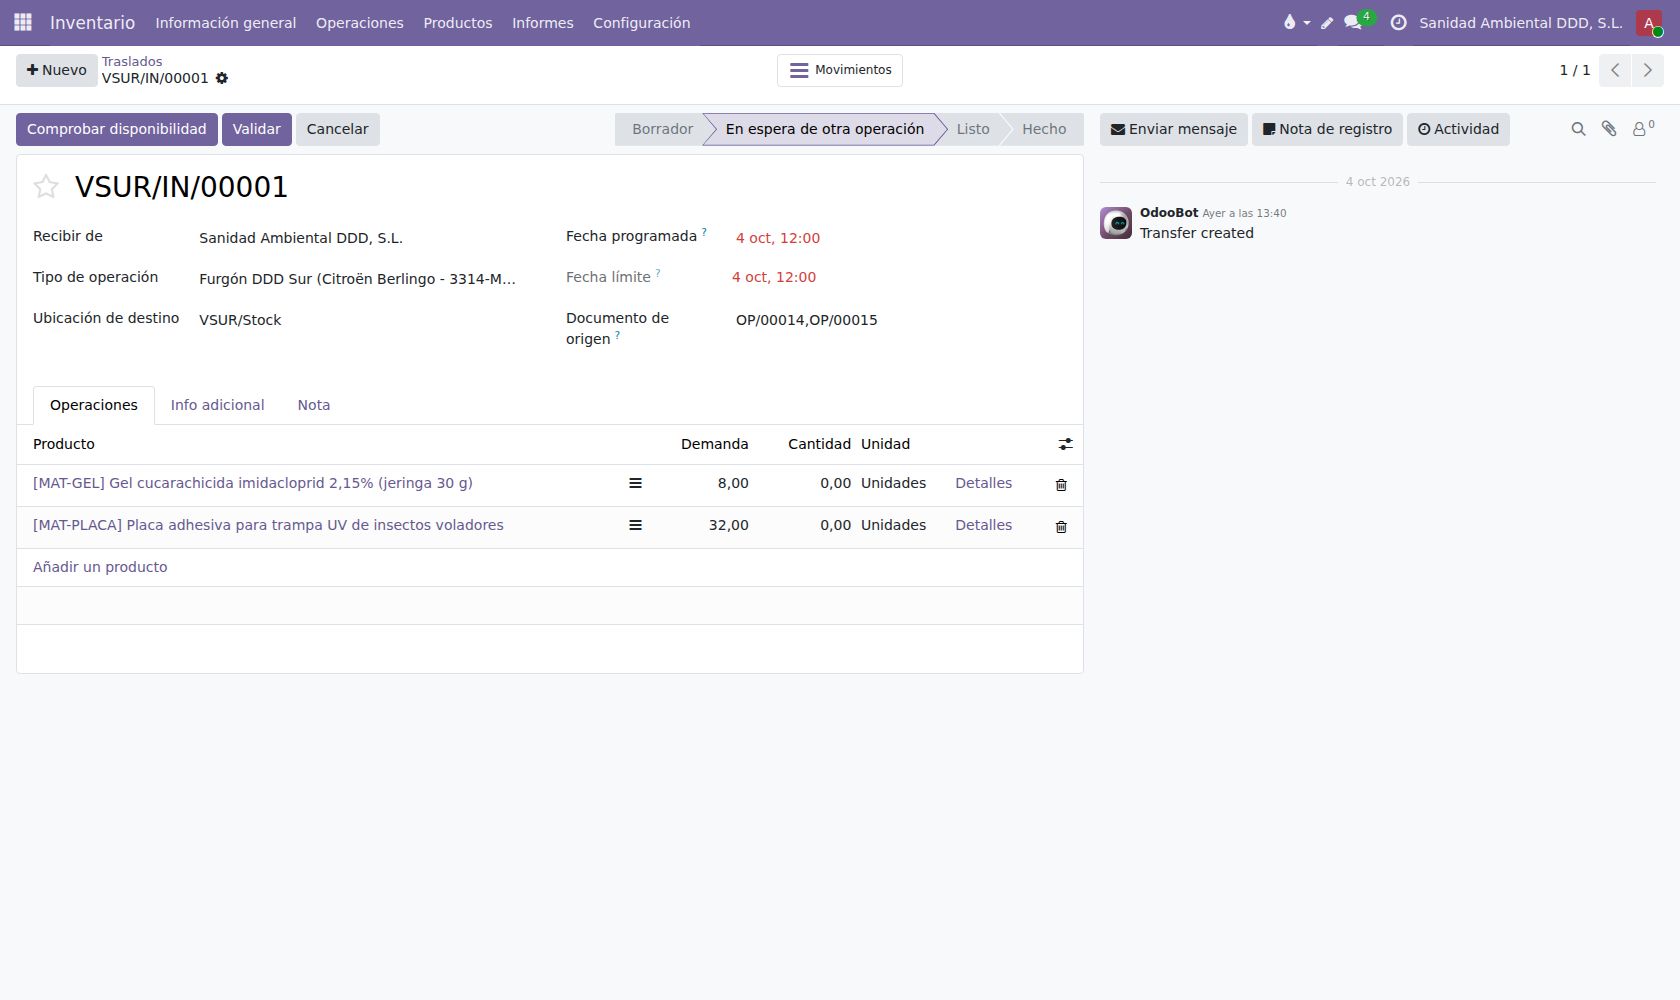Image resolution: width=1680 pixels, height=1000 pixels.
Task: Open the apps grid menu icon
Action: (x=23, y=22)
